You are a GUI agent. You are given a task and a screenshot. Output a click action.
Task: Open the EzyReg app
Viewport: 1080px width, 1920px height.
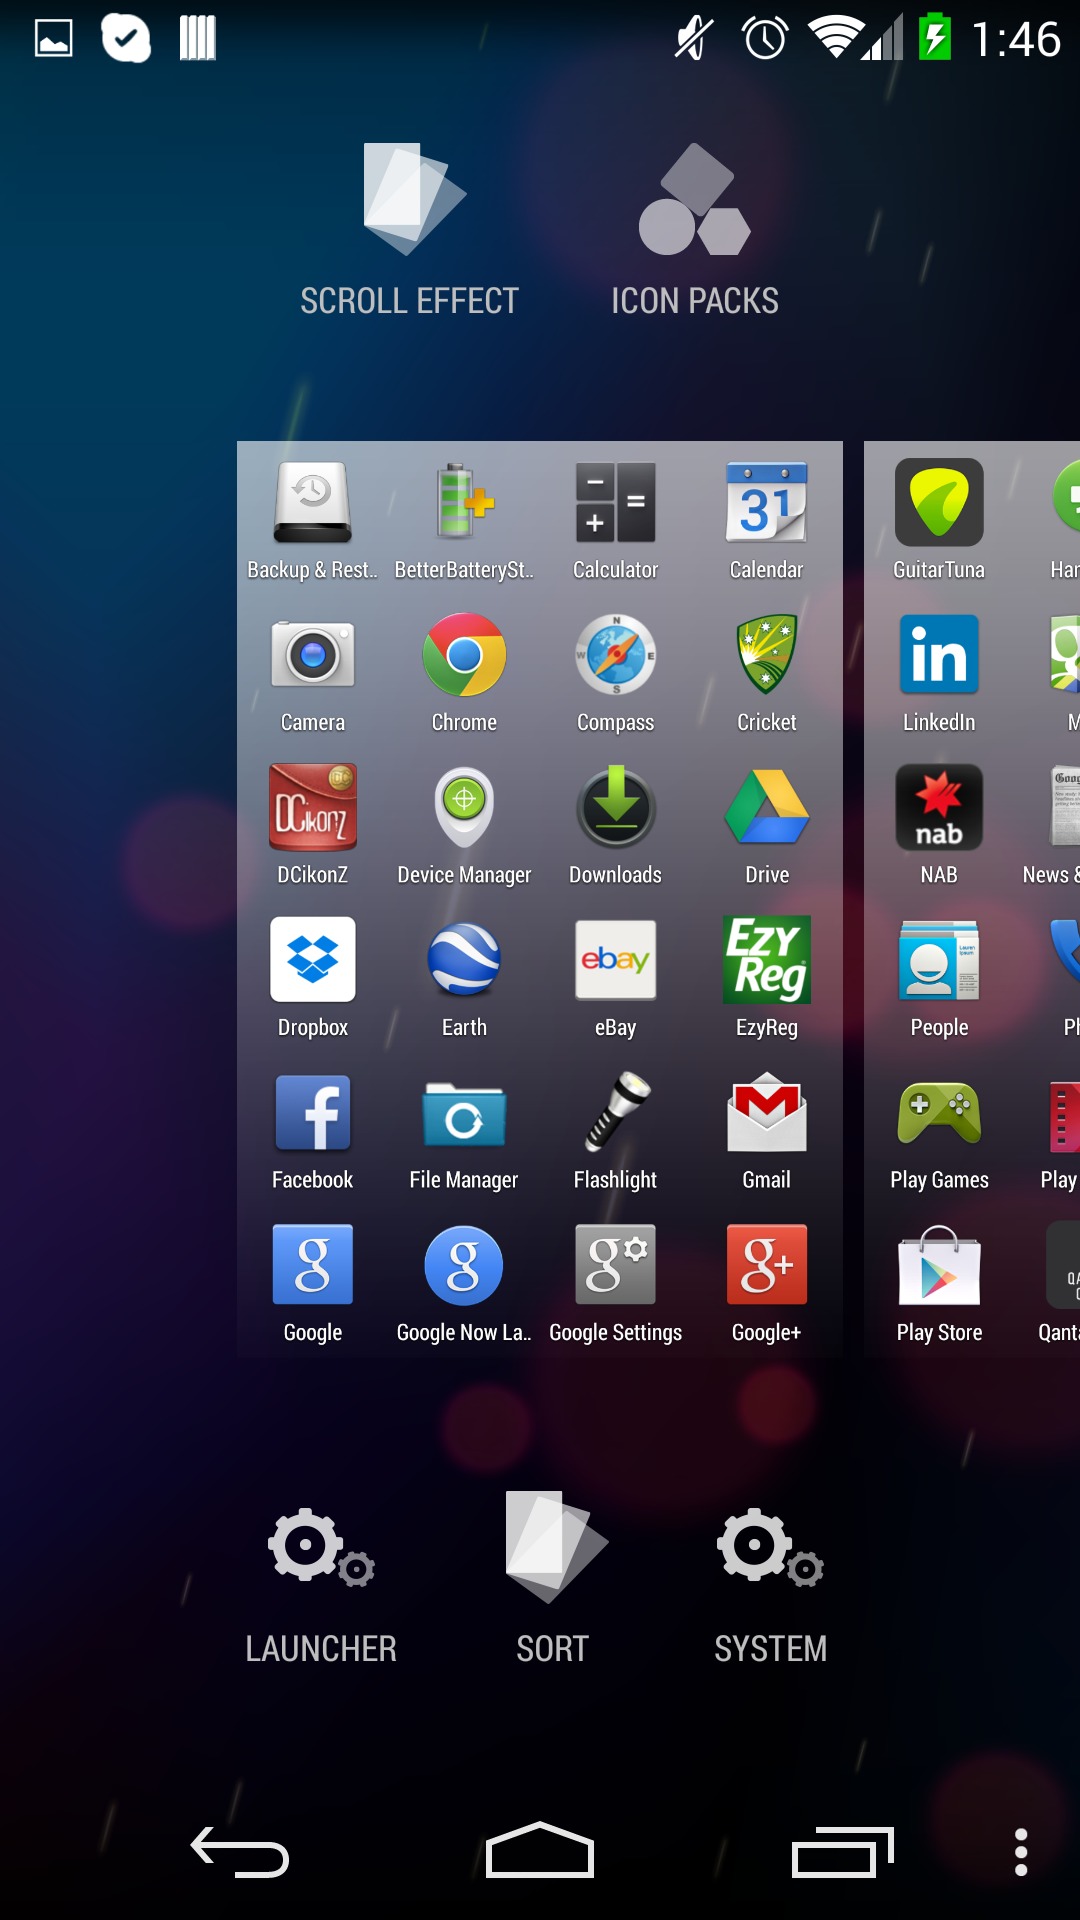point(766,978)
